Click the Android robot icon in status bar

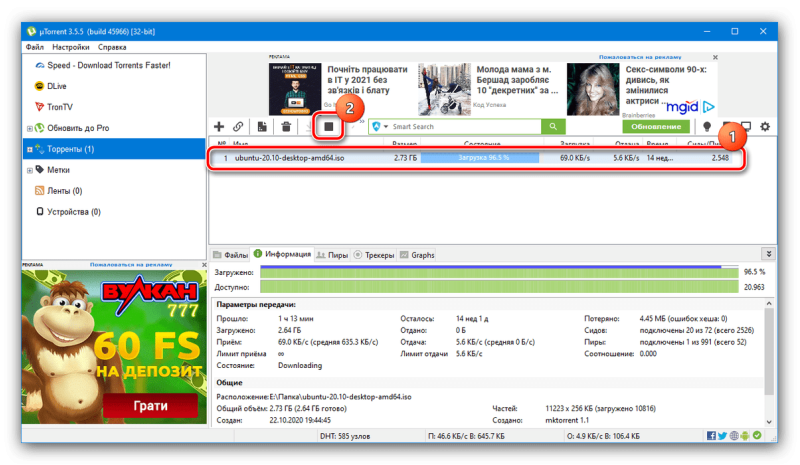pos(745,435)
